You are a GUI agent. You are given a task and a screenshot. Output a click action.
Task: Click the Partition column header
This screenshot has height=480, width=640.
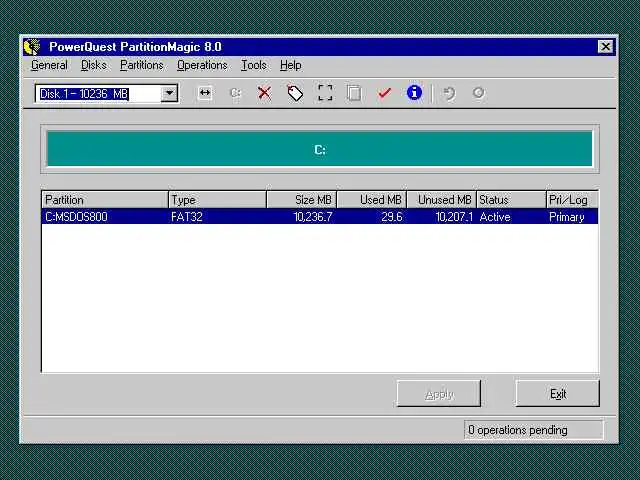105,200
